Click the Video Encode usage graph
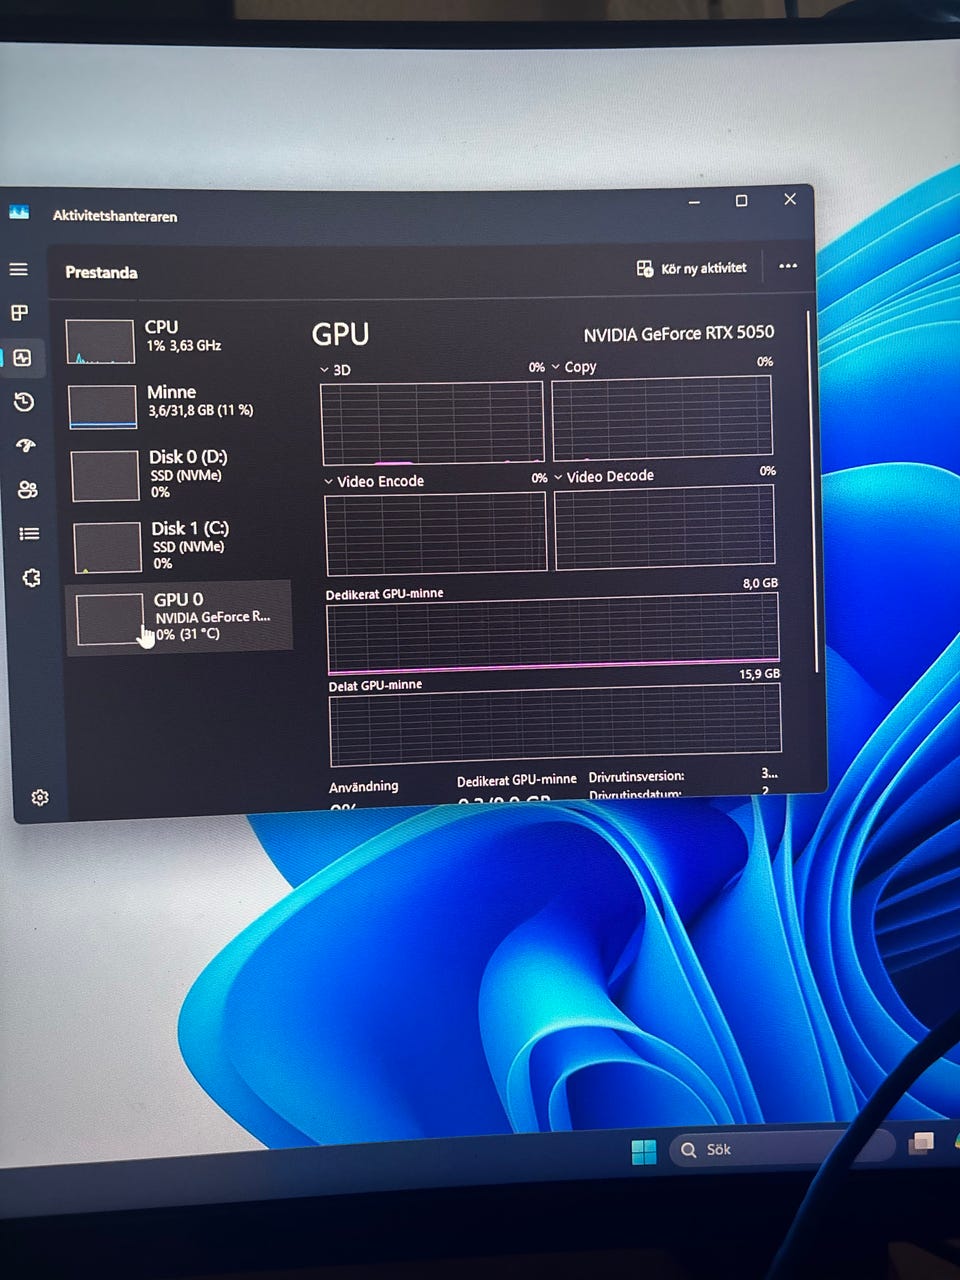 (436, 533)
